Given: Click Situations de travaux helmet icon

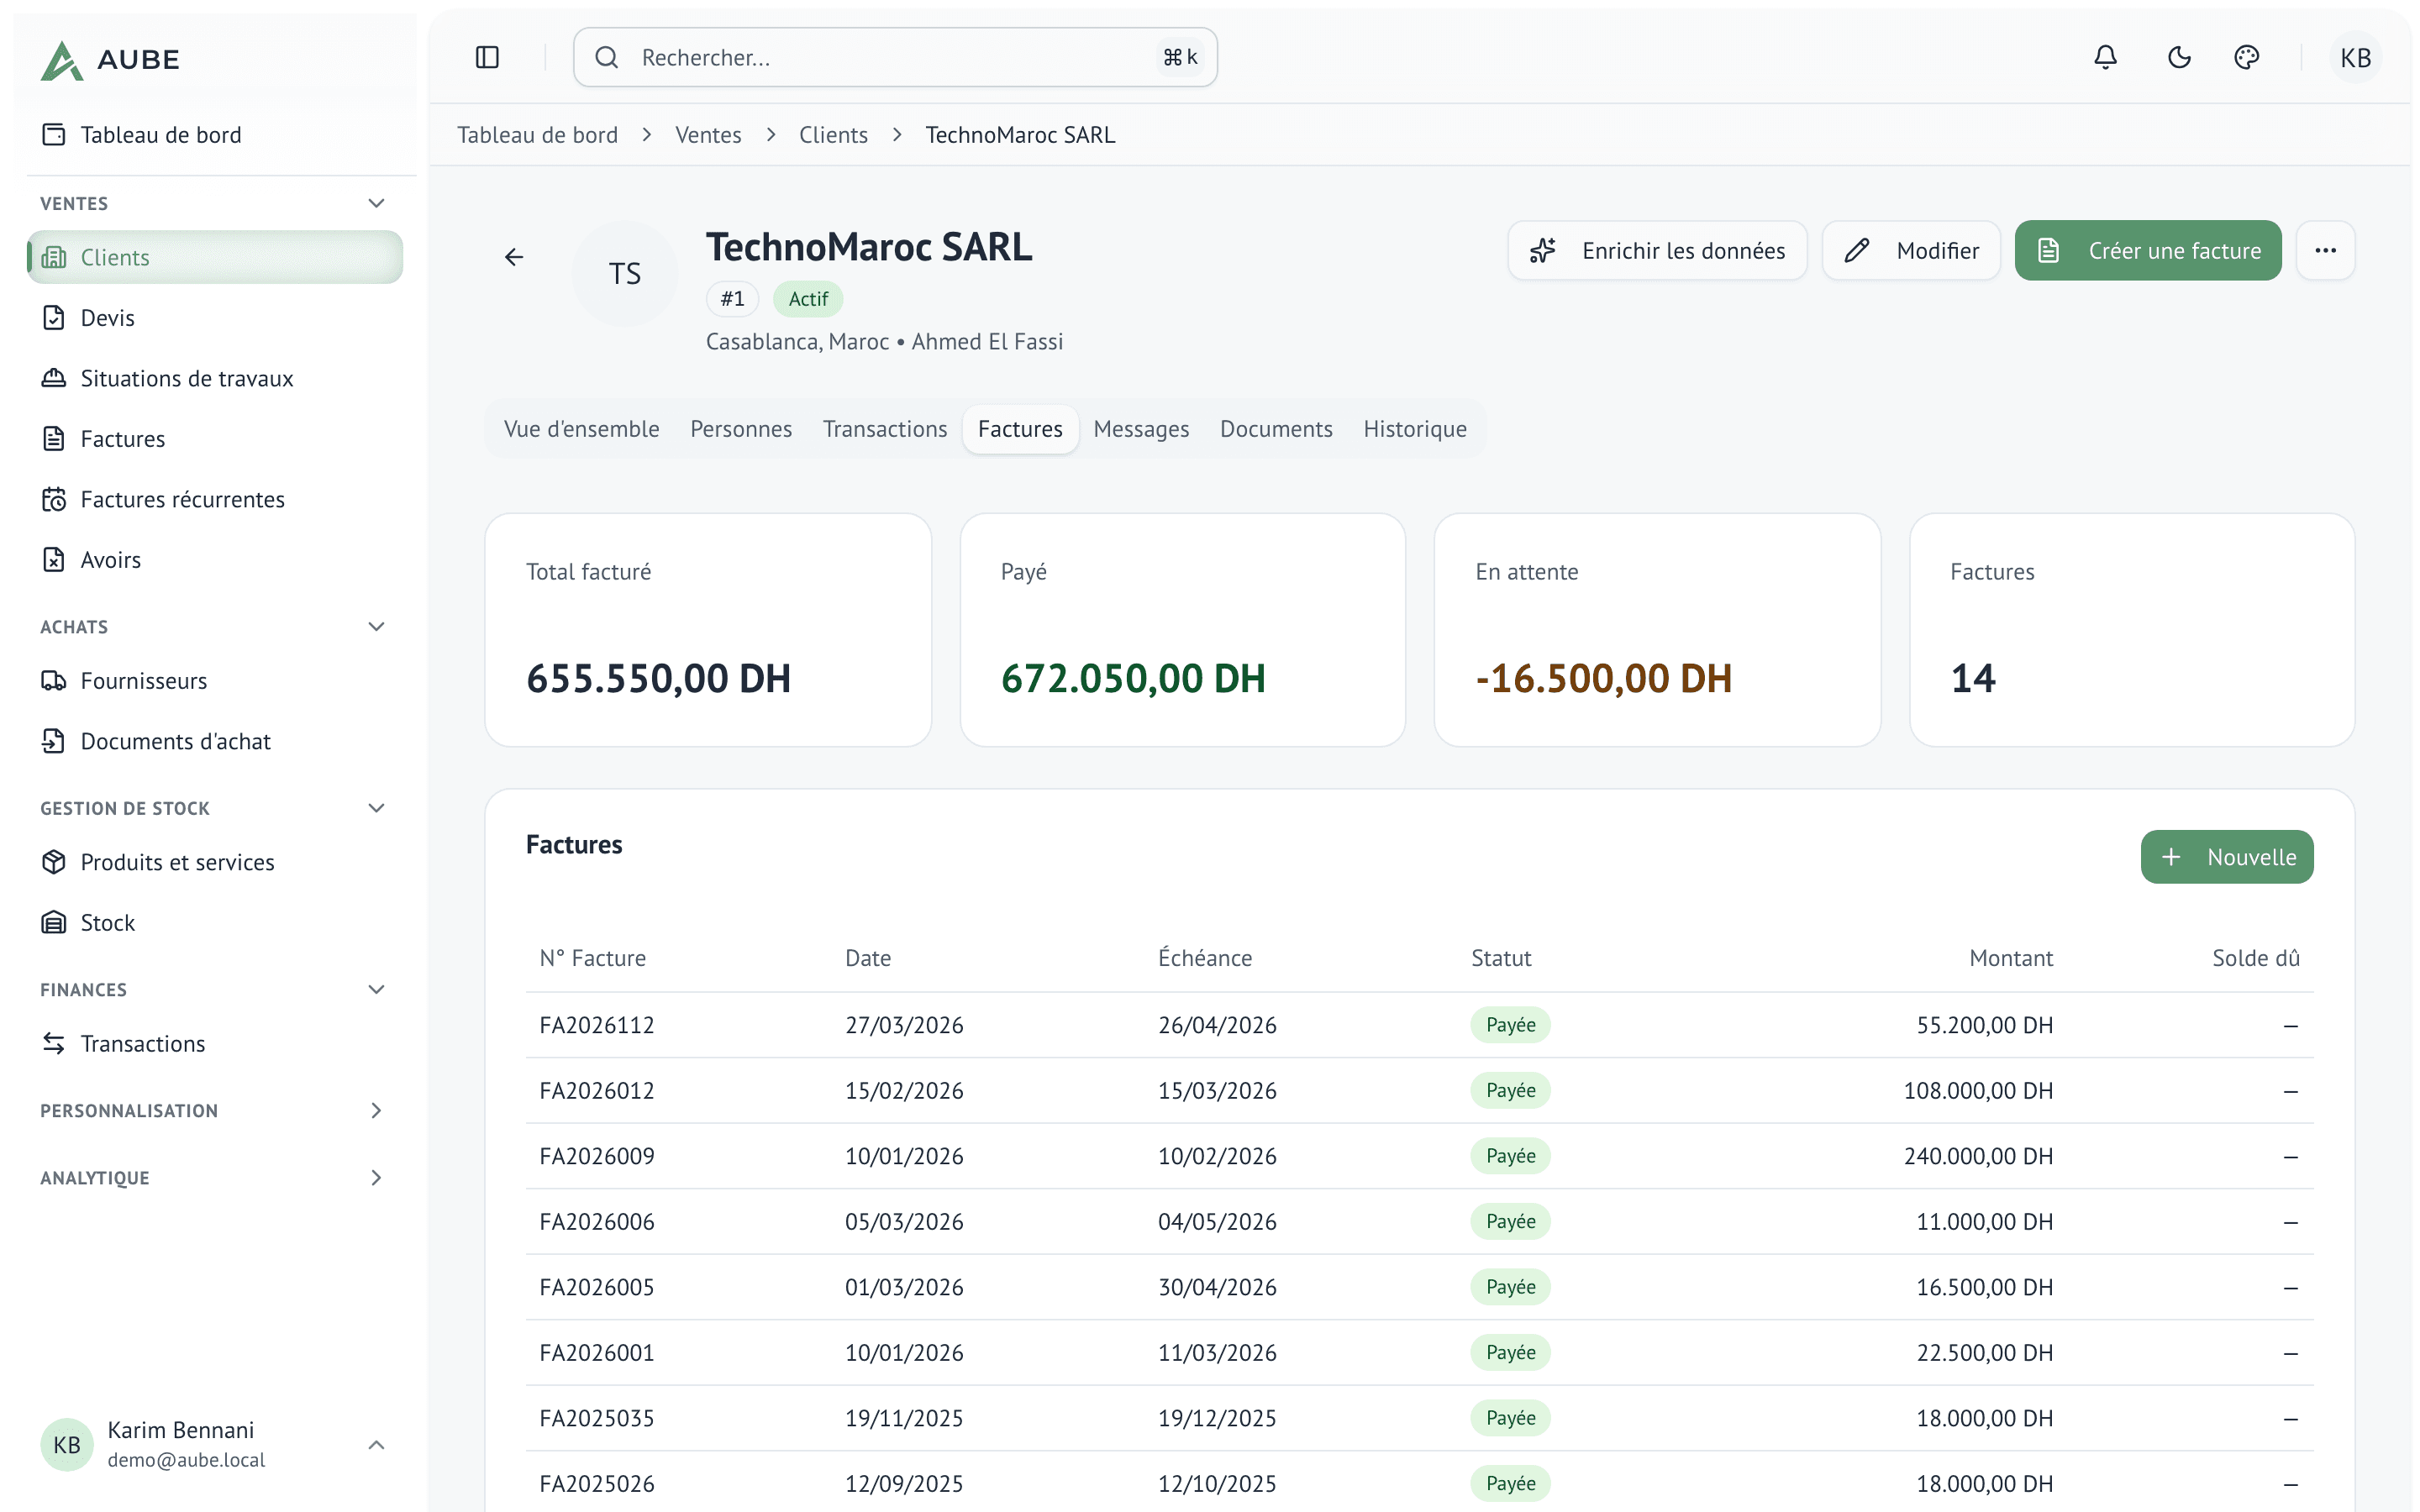Looking at the screenshot, I should pos(54,378).
